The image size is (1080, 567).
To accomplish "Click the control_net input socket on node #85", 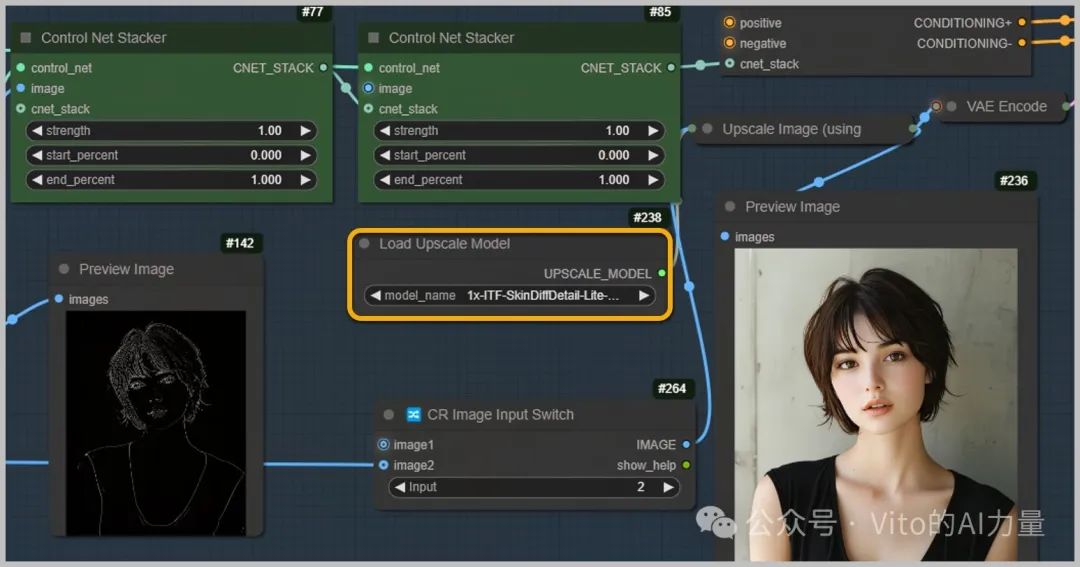I will click(368, 68).
